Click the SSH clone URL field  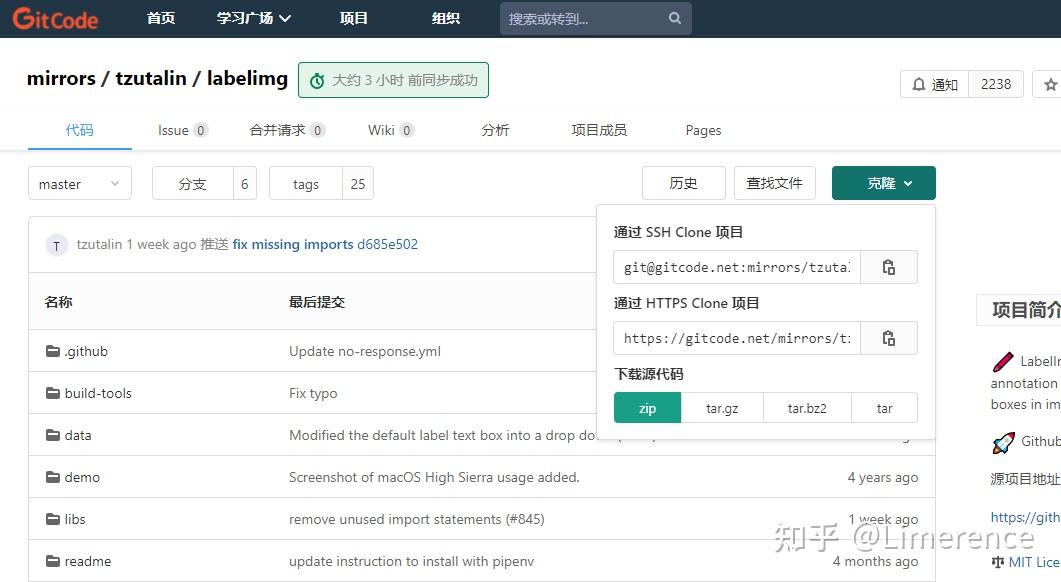(737, 267)
